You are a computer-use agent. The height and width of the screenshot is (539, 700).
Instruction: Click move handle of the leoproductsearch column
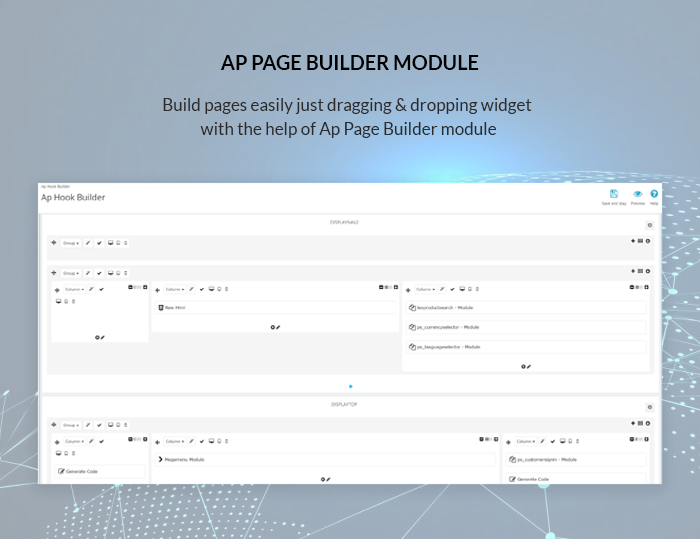pyautogui.click(x=408, y=290)
